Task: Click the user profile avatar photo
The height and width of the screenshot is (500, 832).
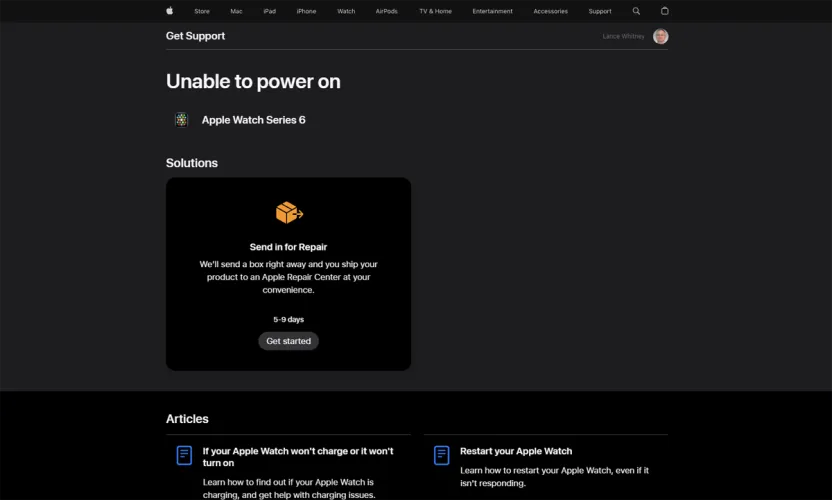Action: [x=661, y=36]
